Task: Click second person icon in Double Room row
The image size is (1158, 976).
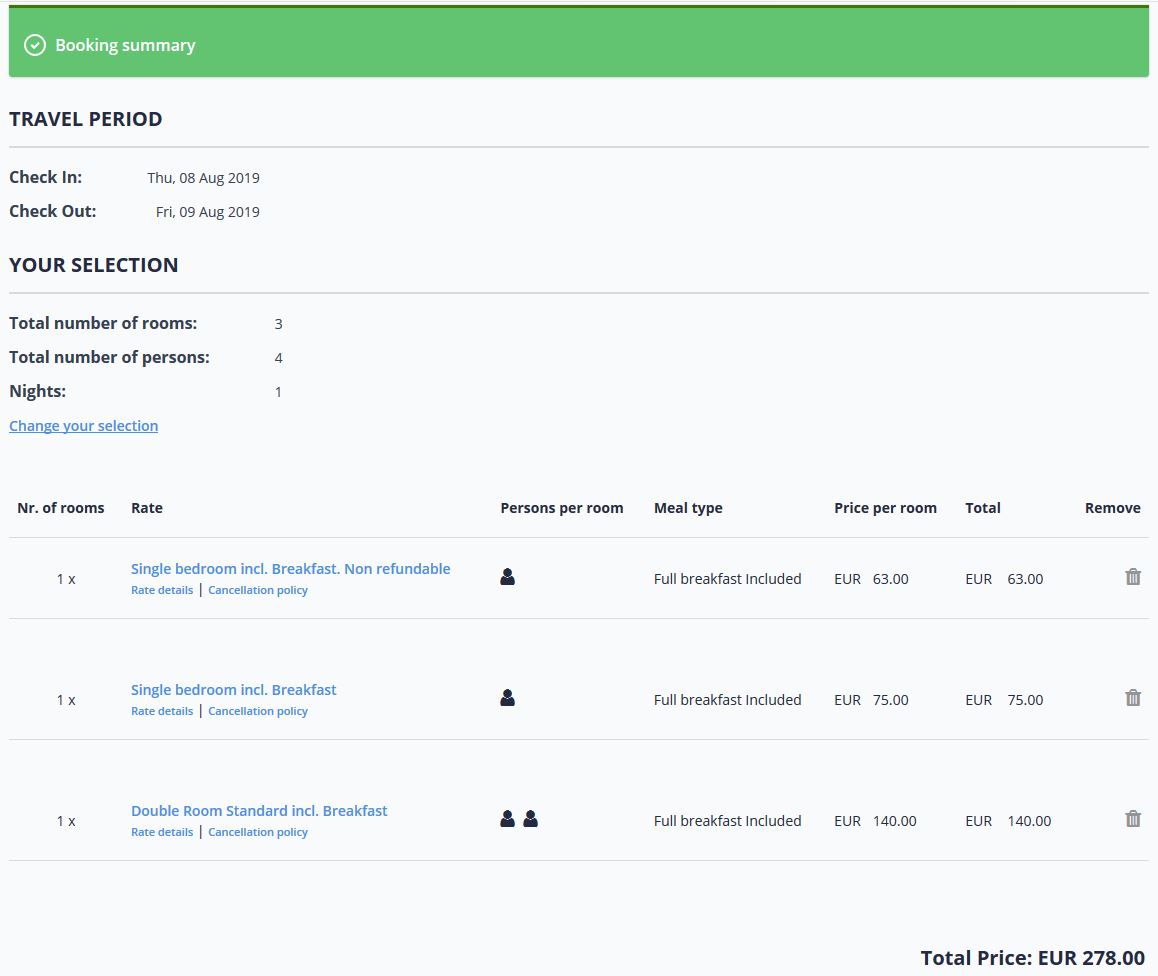Action: [x=530, y=819]
